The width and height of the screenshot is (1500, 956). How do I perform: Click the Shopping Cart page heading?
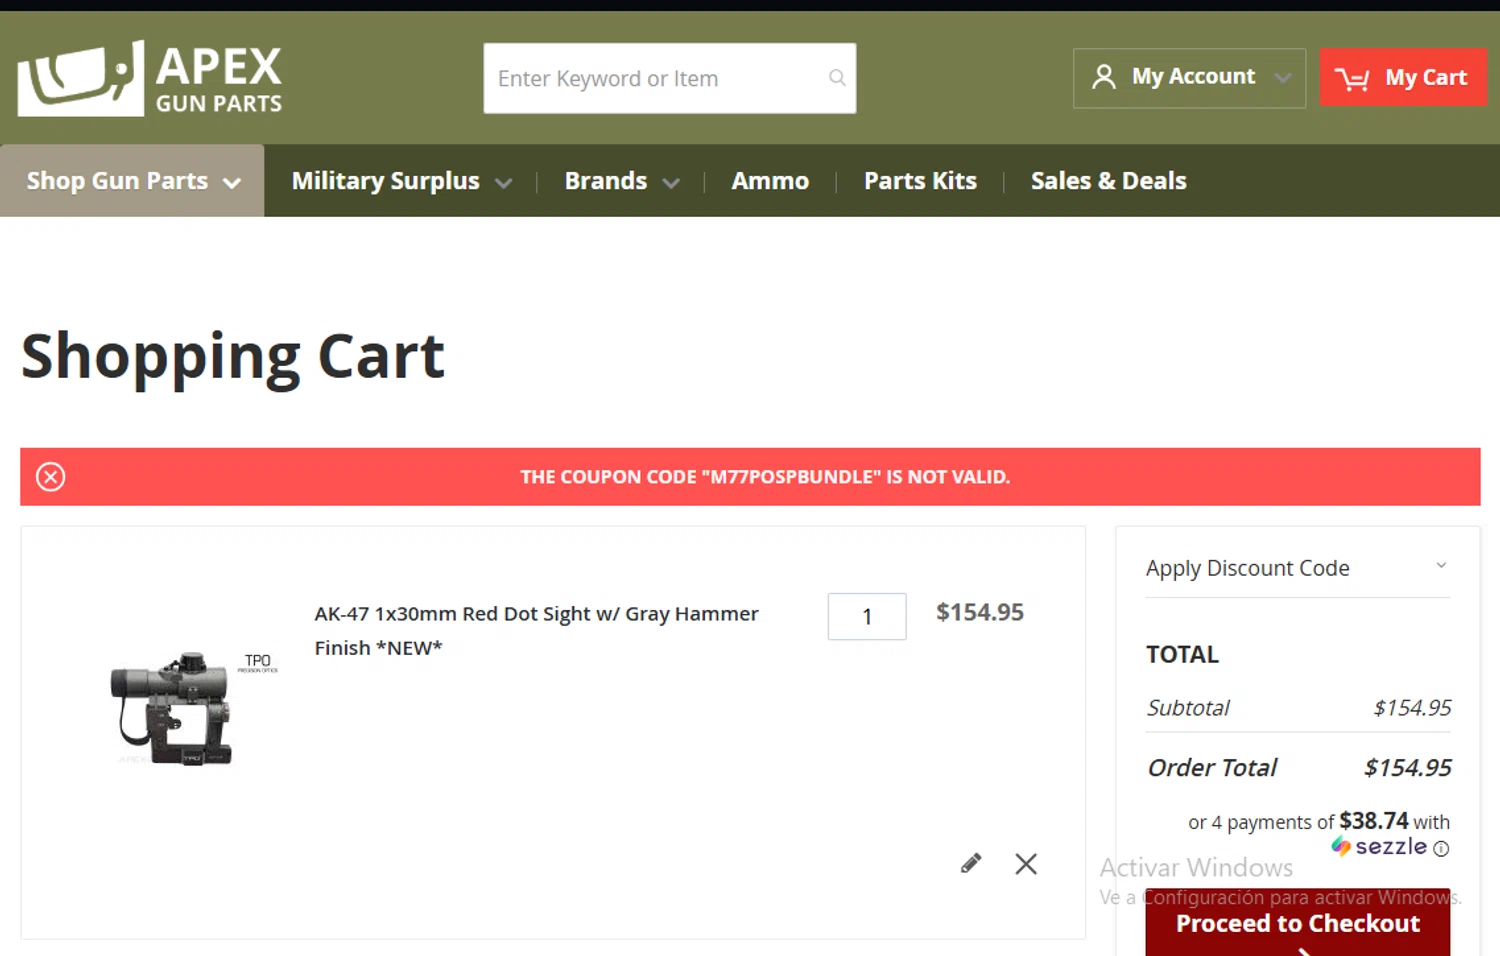coord(233,357)
